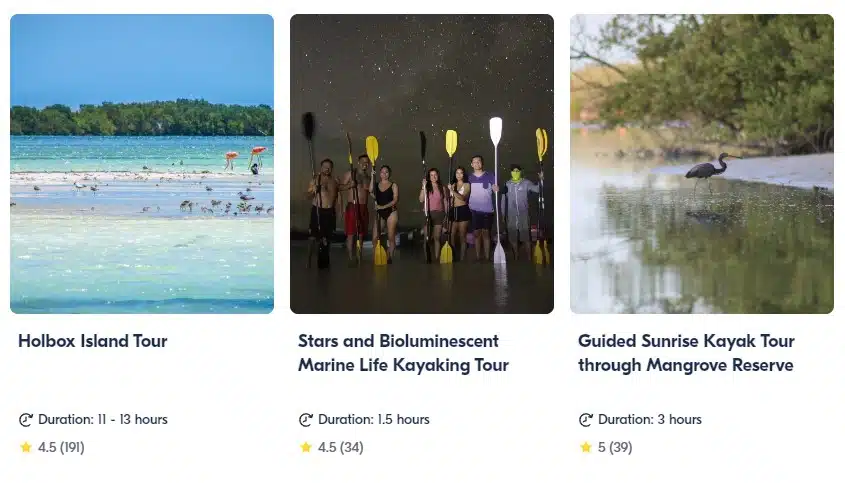Click the star icon next to 4.5 (191)
This screenshot has width=845, height=483.
click(x=26, y=447)
